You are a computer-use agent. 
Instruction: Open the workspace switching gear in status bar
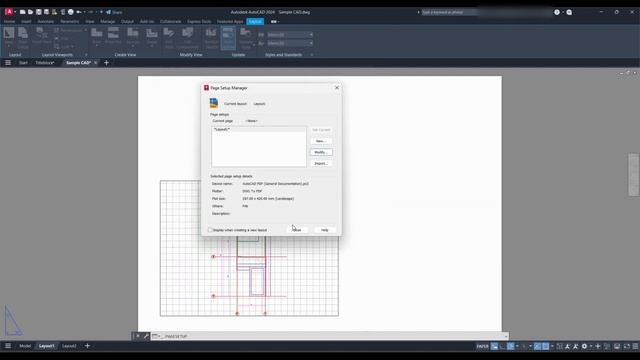pos(584,347)
